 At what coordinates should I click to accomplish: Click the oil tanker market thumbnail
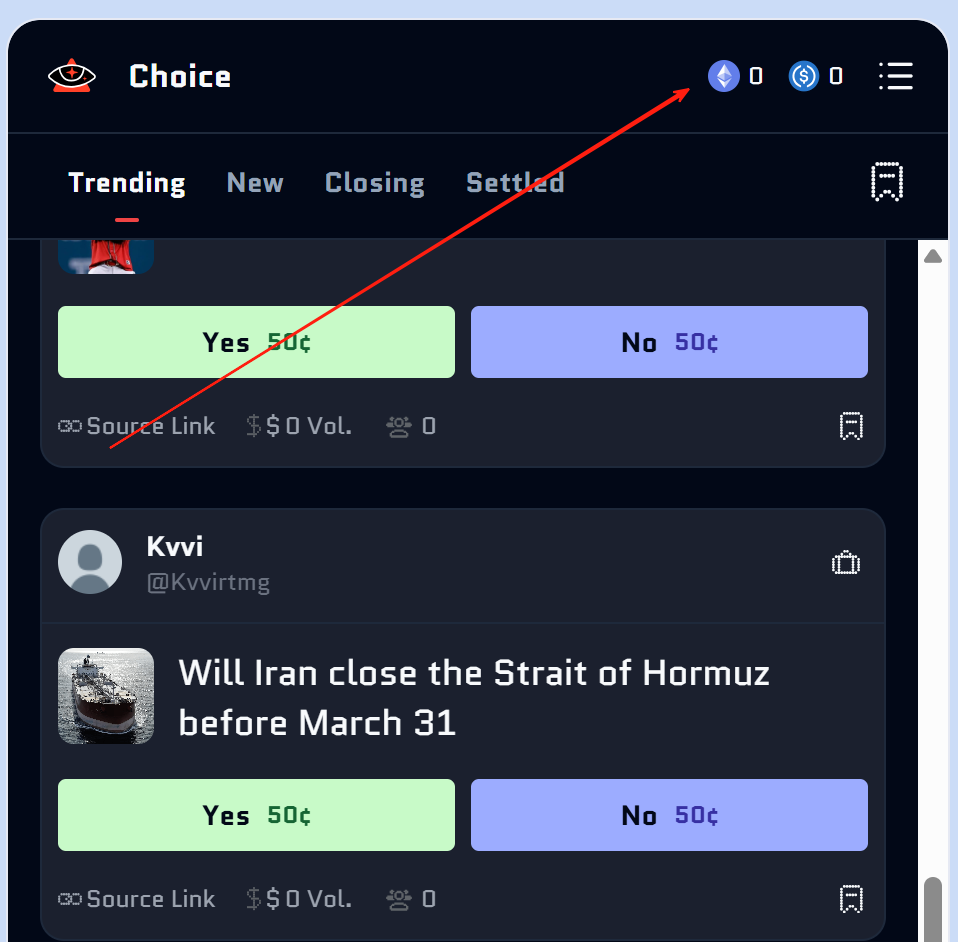tap(106, 696)
